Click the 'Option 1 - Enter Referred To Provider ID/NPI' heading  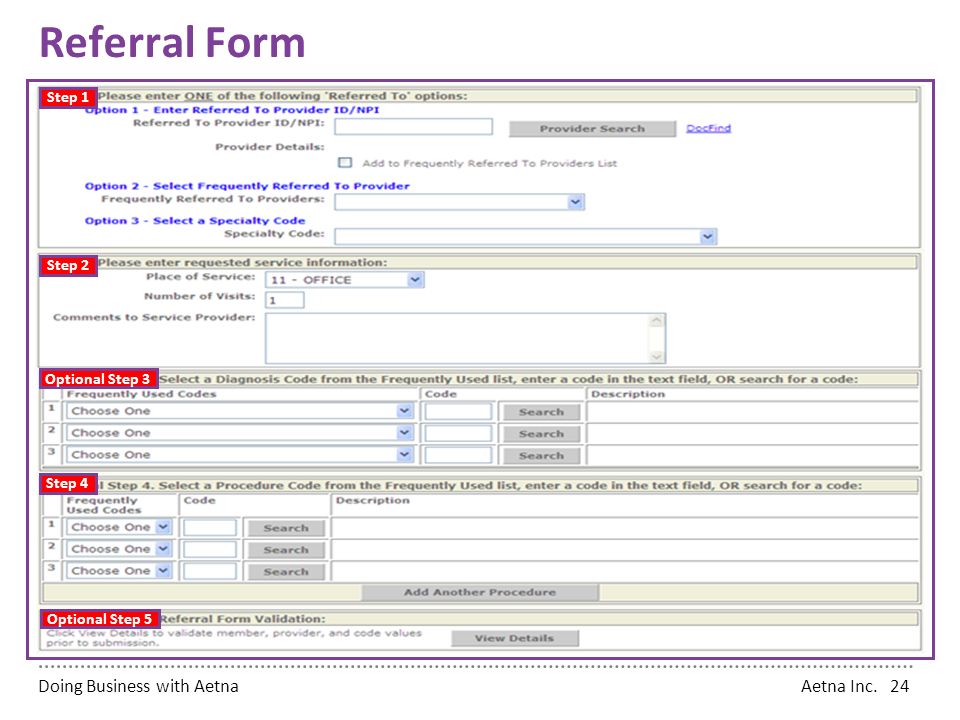[232, 110]
